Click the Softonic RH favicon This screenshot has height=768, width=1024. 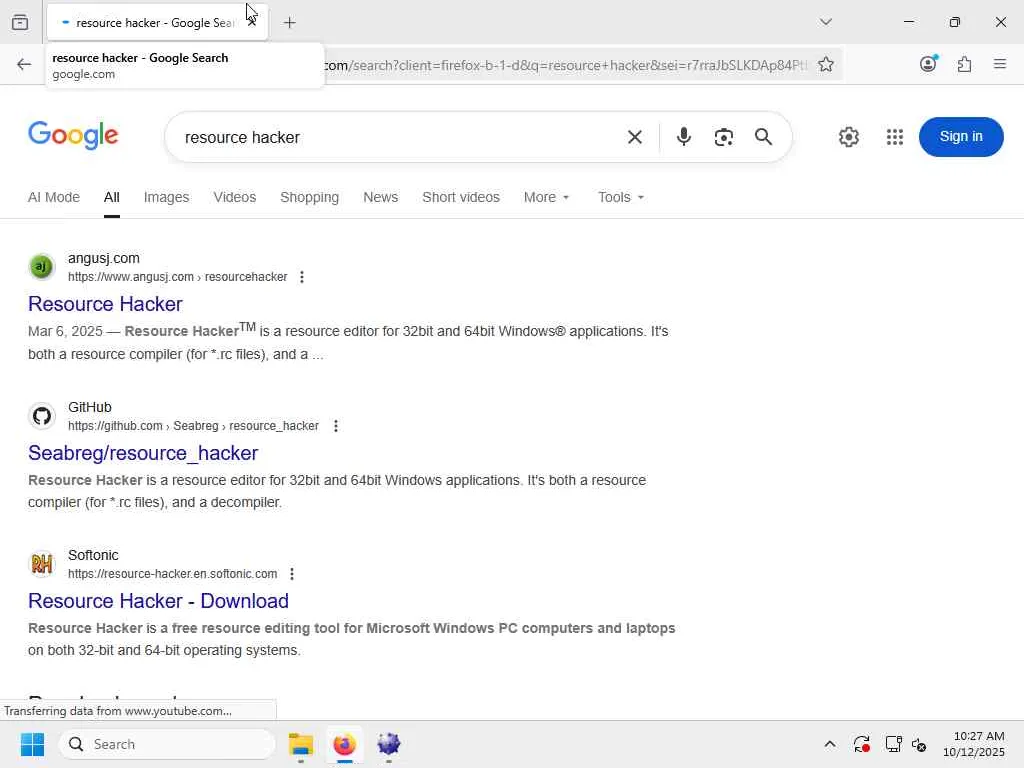point(42,564)
